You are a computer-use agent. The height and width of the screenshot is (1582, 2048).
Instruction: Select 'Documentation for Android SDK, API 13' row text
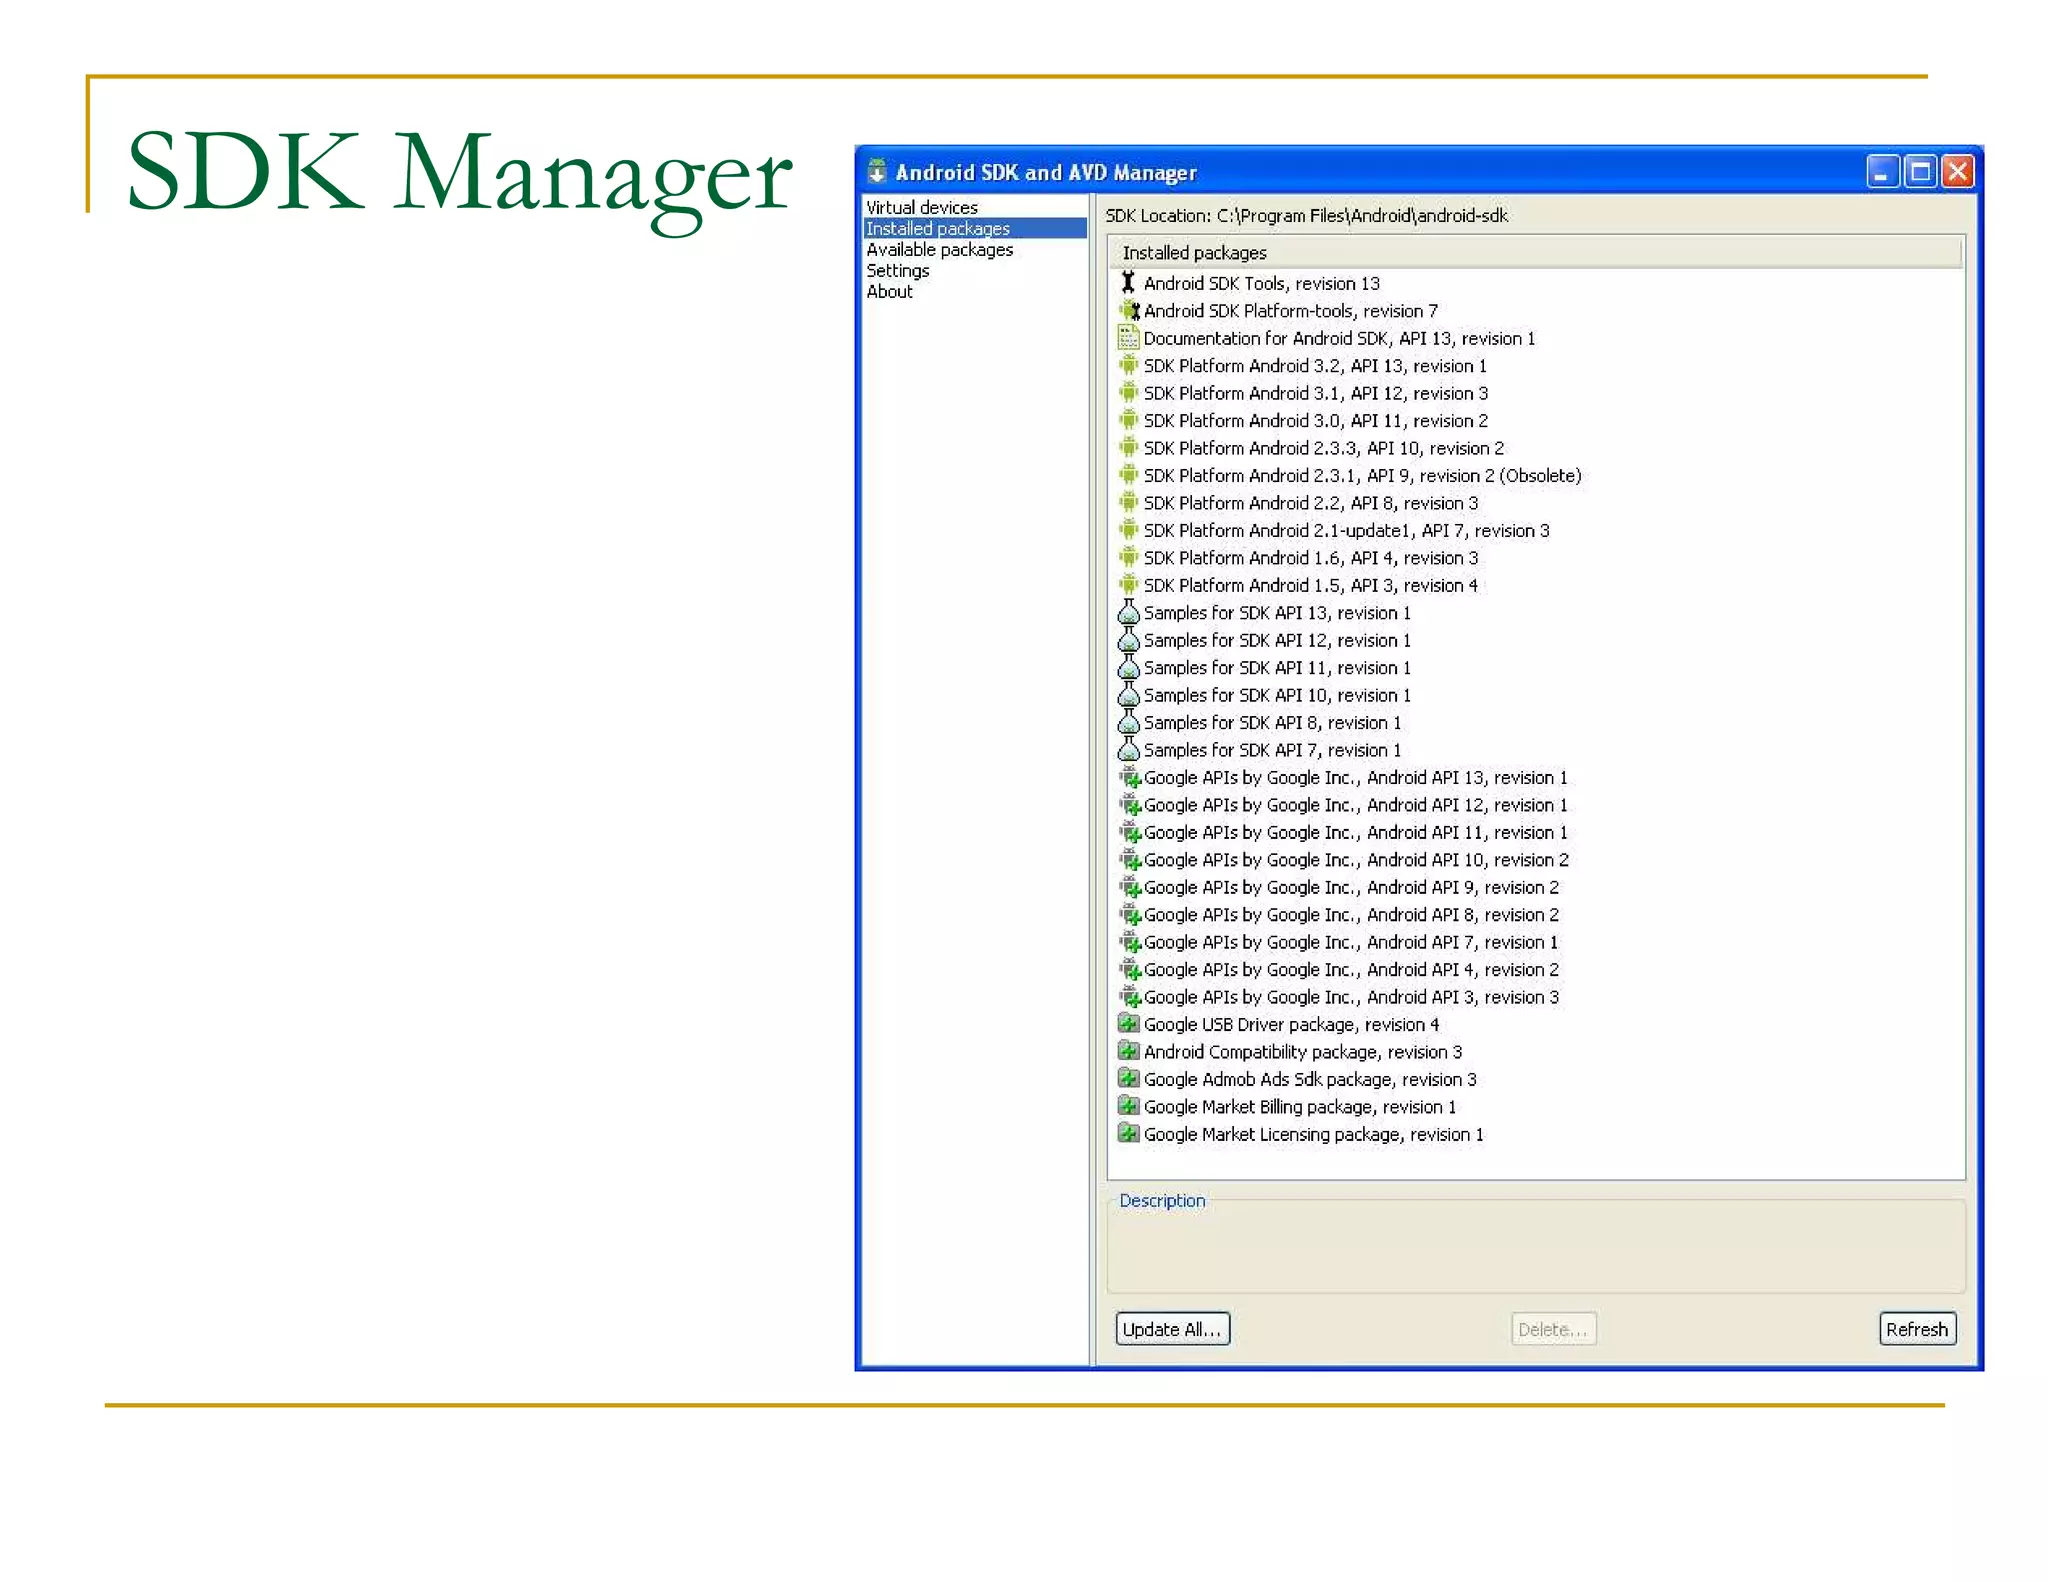1339,339
